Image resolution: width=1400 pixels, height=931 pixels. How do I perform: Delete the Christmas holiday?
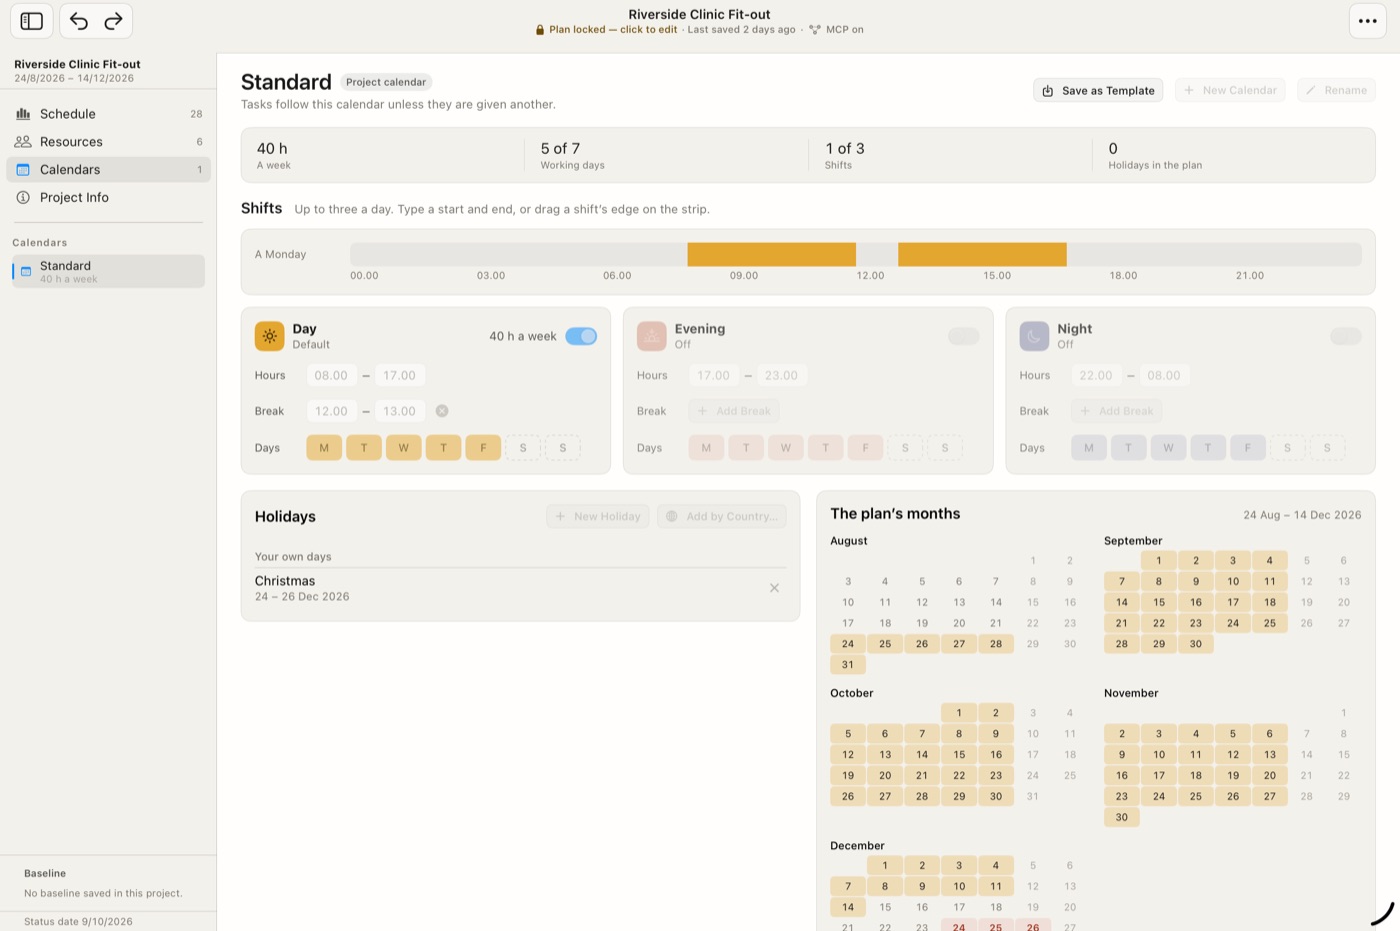(x=774, y=588)
